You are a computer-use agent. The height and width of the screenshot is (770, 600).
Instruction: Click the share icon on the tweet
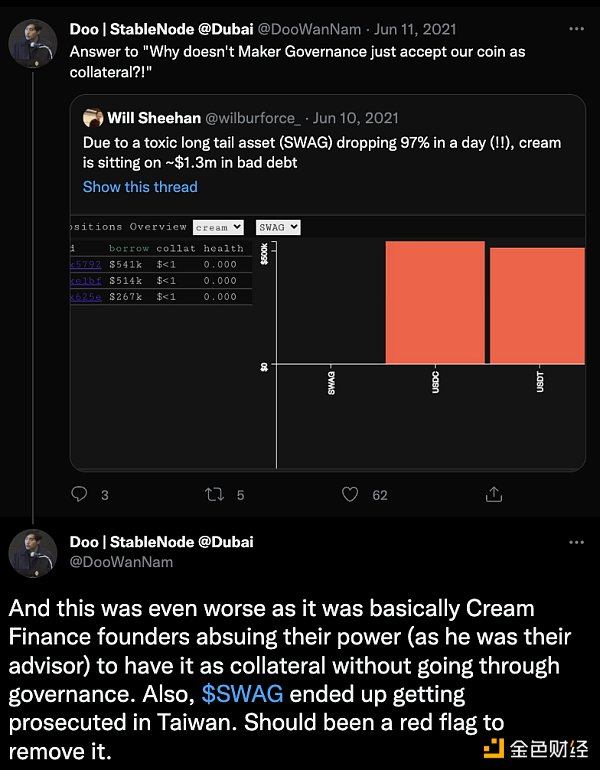[493, 494]
